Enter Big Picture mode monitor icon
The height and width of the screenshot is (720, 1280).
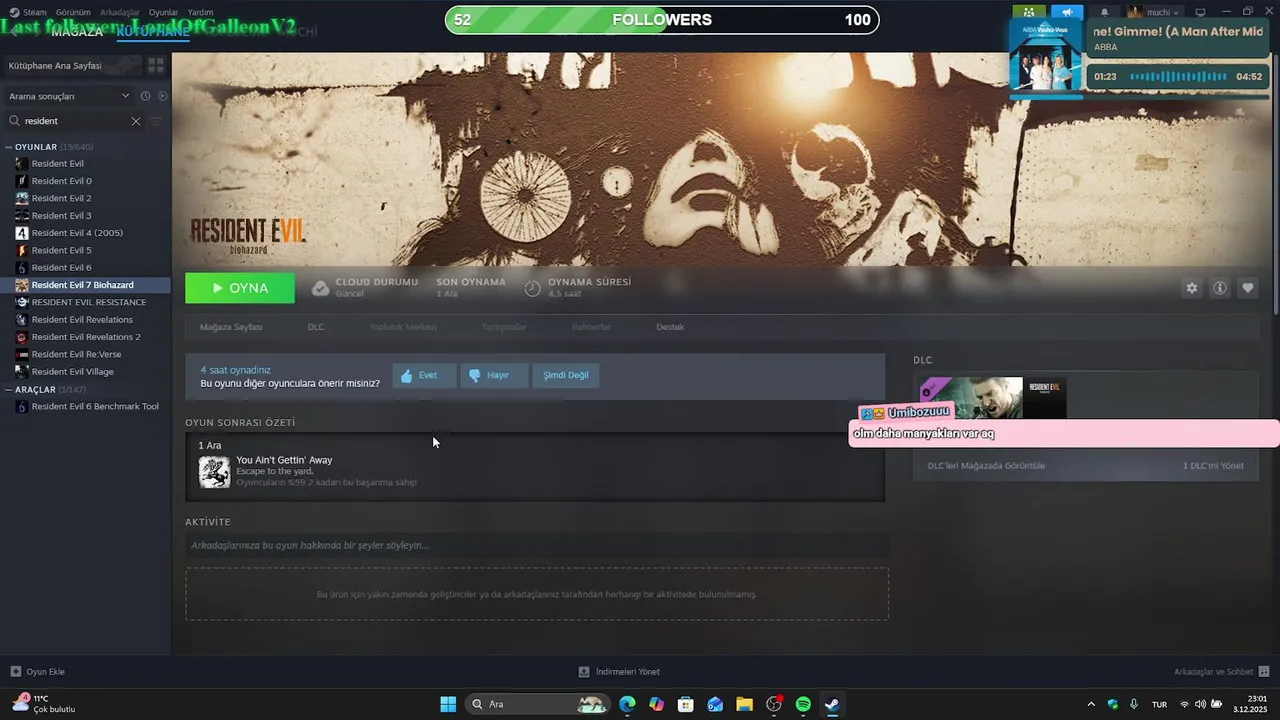pos(1200,12)
